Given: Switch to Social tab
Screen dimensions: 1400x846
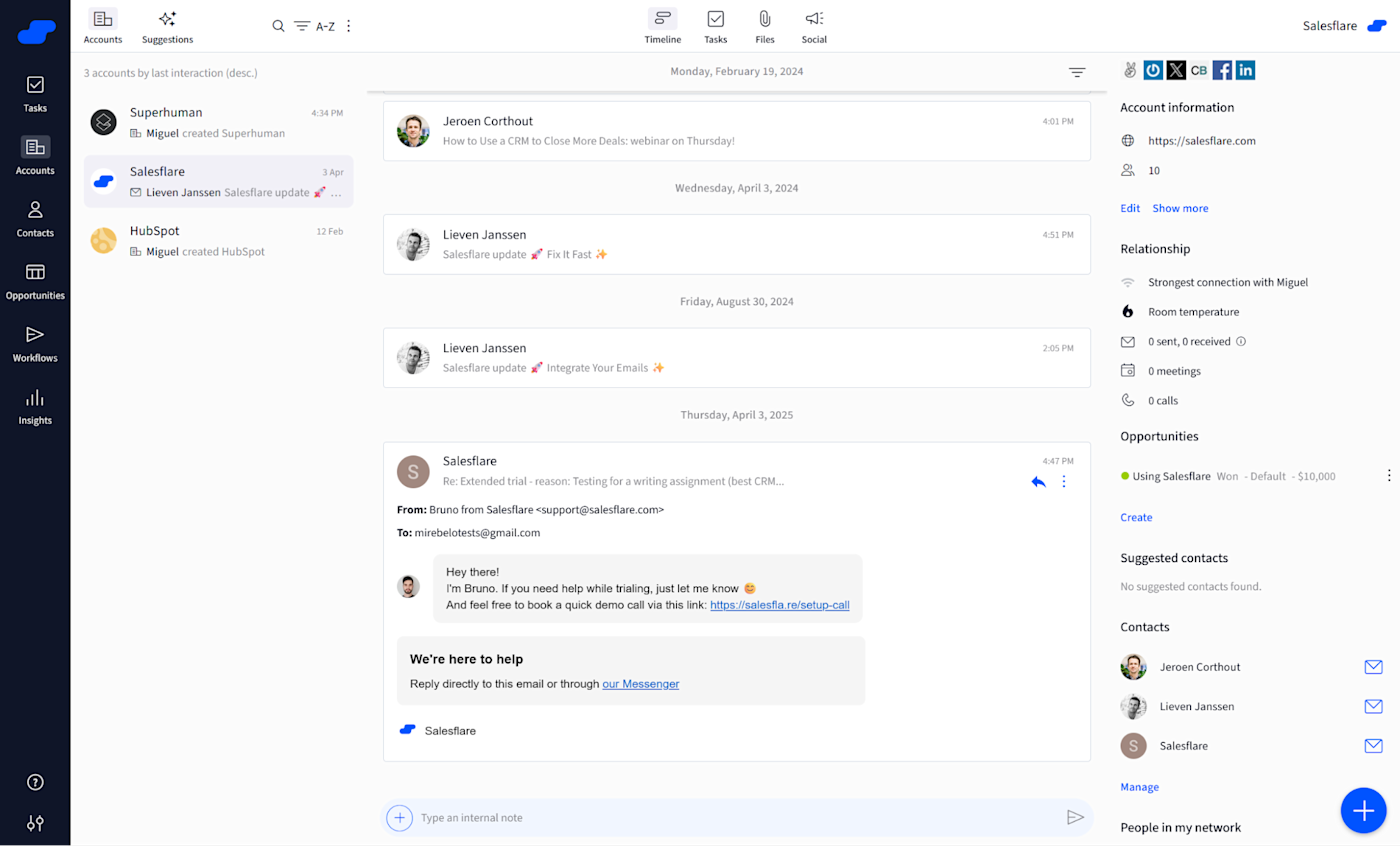Looking at the screenshot, I should point(814,27).
